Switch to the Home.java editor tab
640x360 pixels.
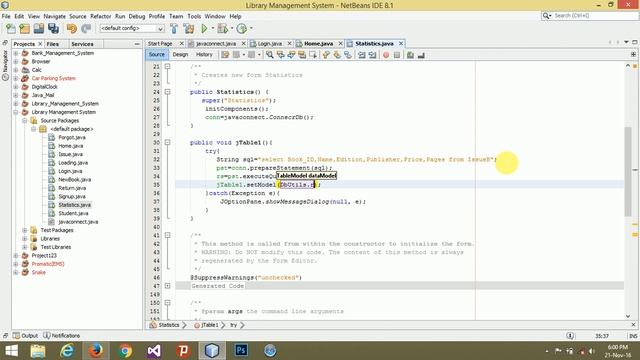tap(318, 43)
